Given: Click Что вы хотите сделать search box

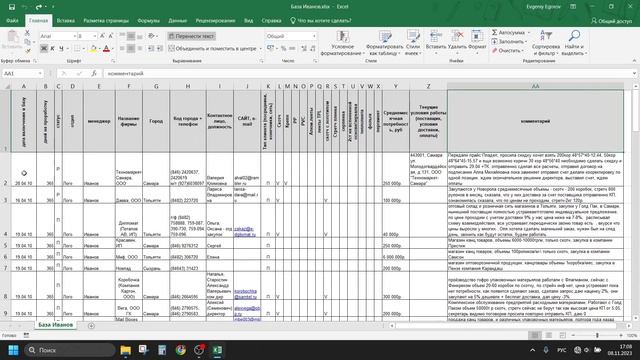Looking at the screenshot, I should pyautogui.click(x=321, y=21).
